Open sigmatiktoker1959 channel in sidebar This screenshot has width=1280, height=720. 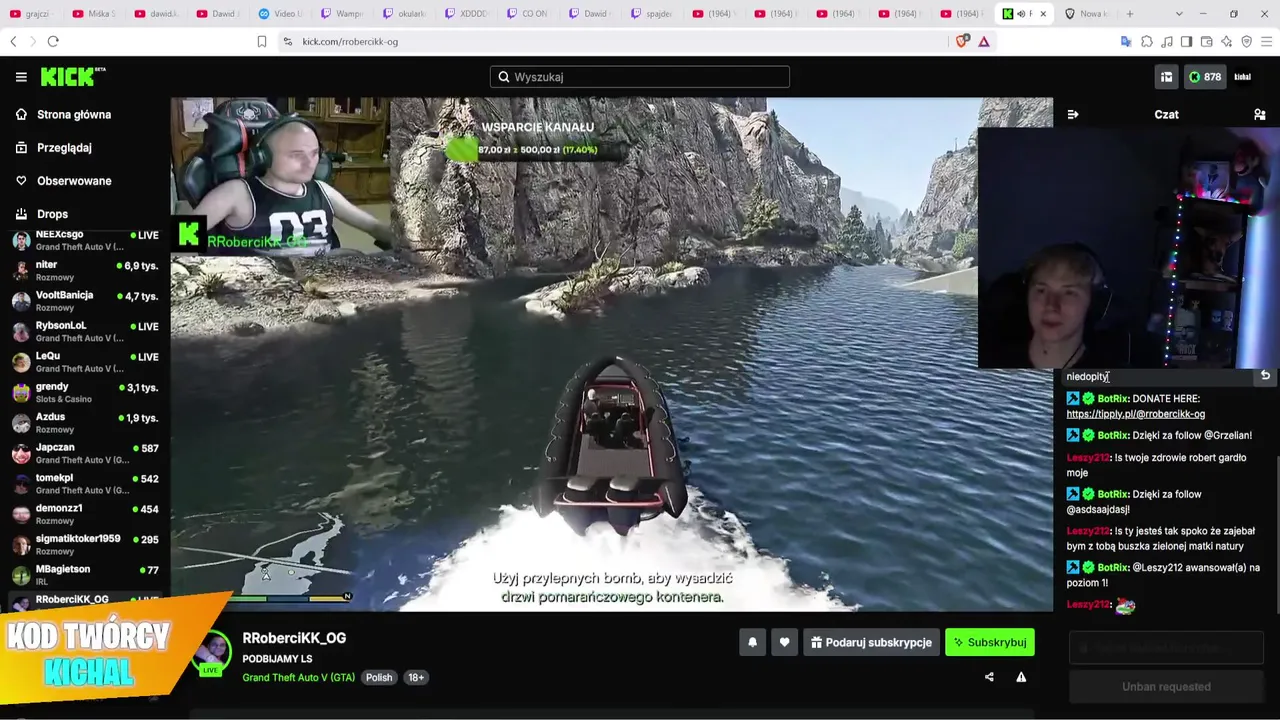85,545
